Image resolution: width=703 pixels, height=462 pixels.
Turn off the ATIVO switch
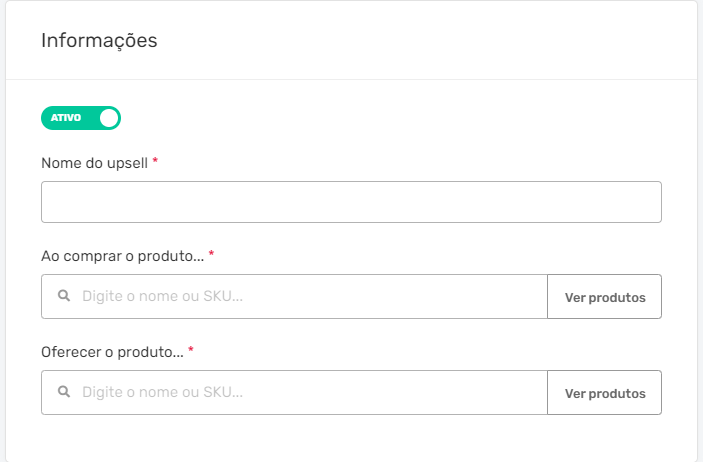(x=81, y=118)
